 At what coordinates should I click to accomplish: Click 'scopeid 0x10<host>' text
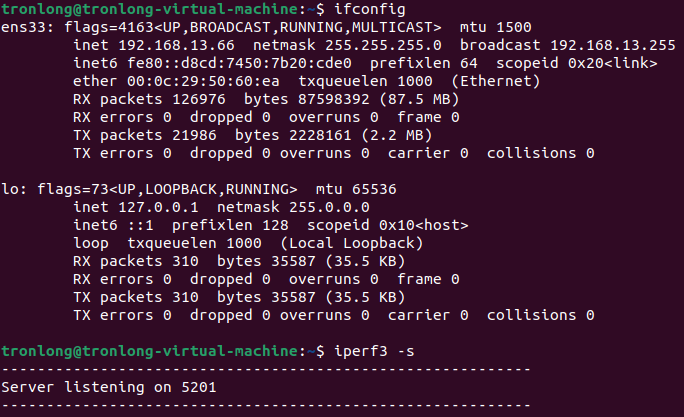(x=387, y=225)
